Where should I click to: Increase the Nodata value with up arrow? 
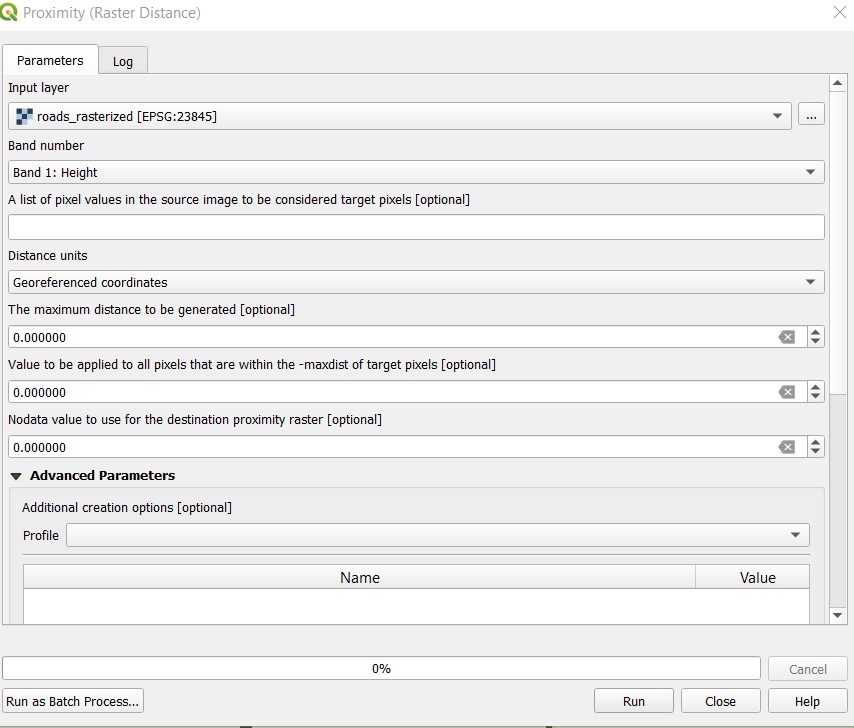tap(816, 442)
